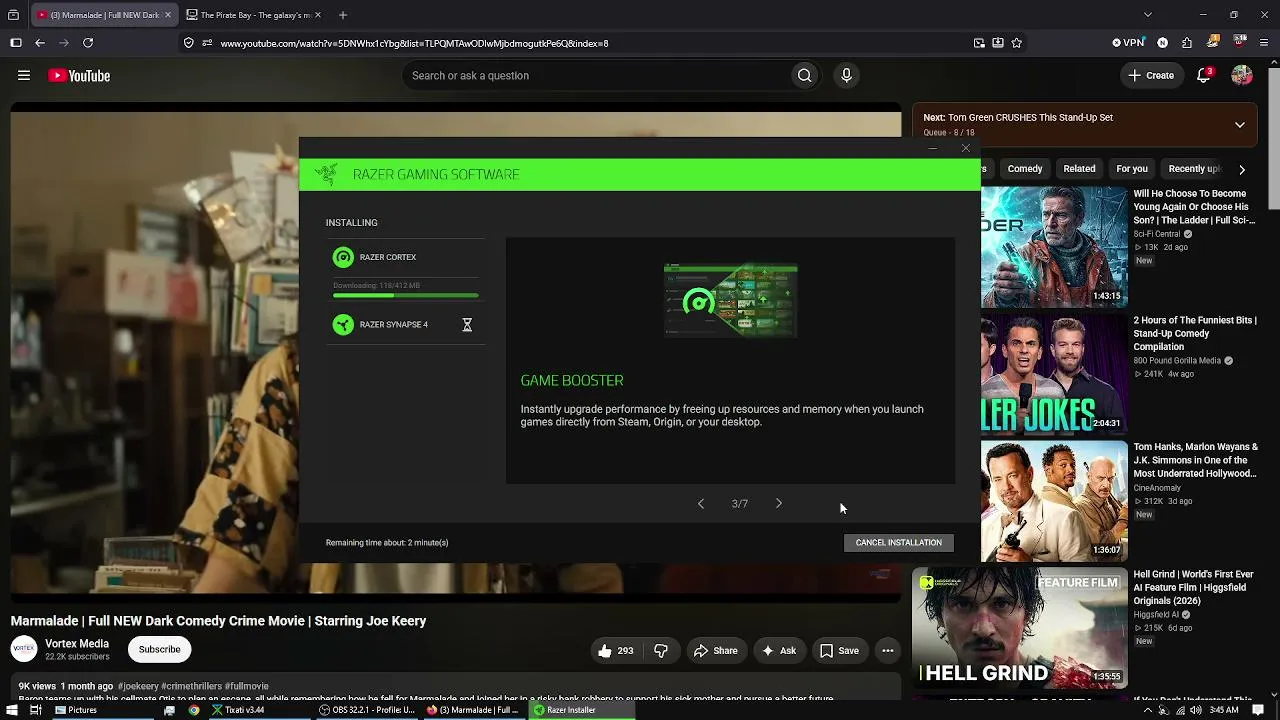The height and width of the screenshot is (720, 1280).
Task: Open the Funniest Bits stand-up compilation thumbnail
Action: pyautogui.click(x=1054, y=374)
